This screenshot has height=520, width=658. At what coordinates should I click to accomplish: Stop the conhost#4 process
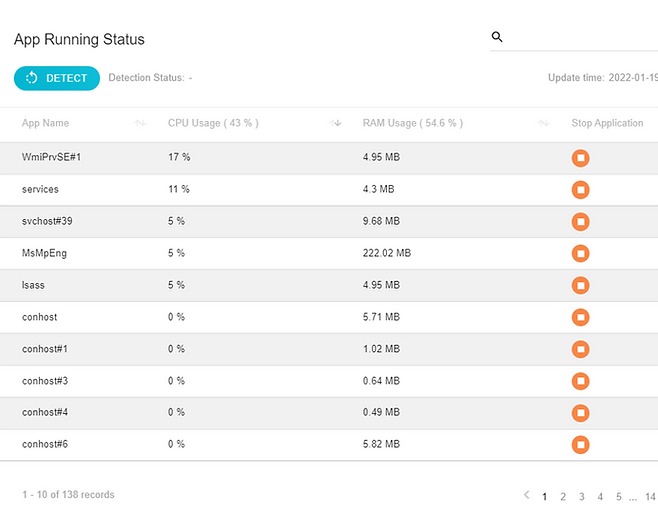click(x=580, y=413)
